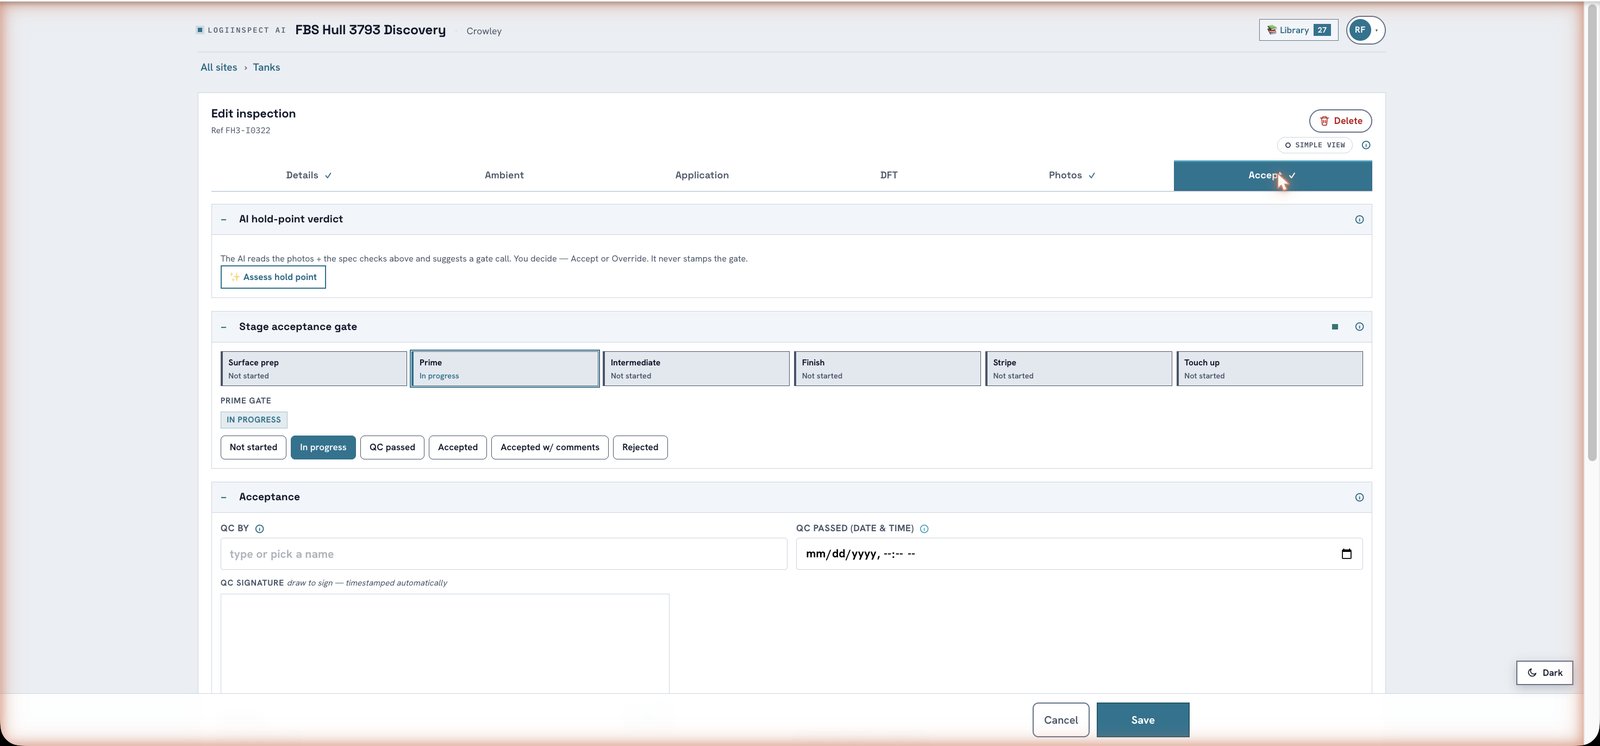Click the FBS Hull 3793 Discovery title
1600x746 pixels.
pos(370,30)
